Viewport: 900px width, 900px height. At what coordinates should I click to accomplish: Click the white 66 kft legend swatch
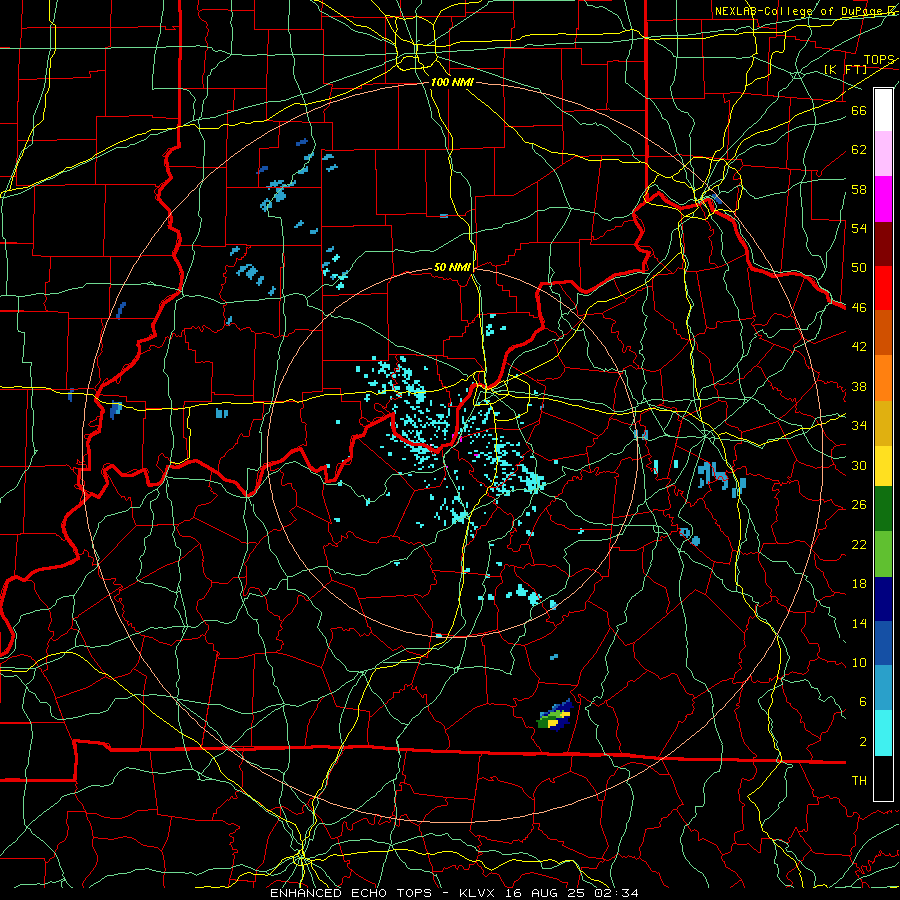[x=883, y=110]
